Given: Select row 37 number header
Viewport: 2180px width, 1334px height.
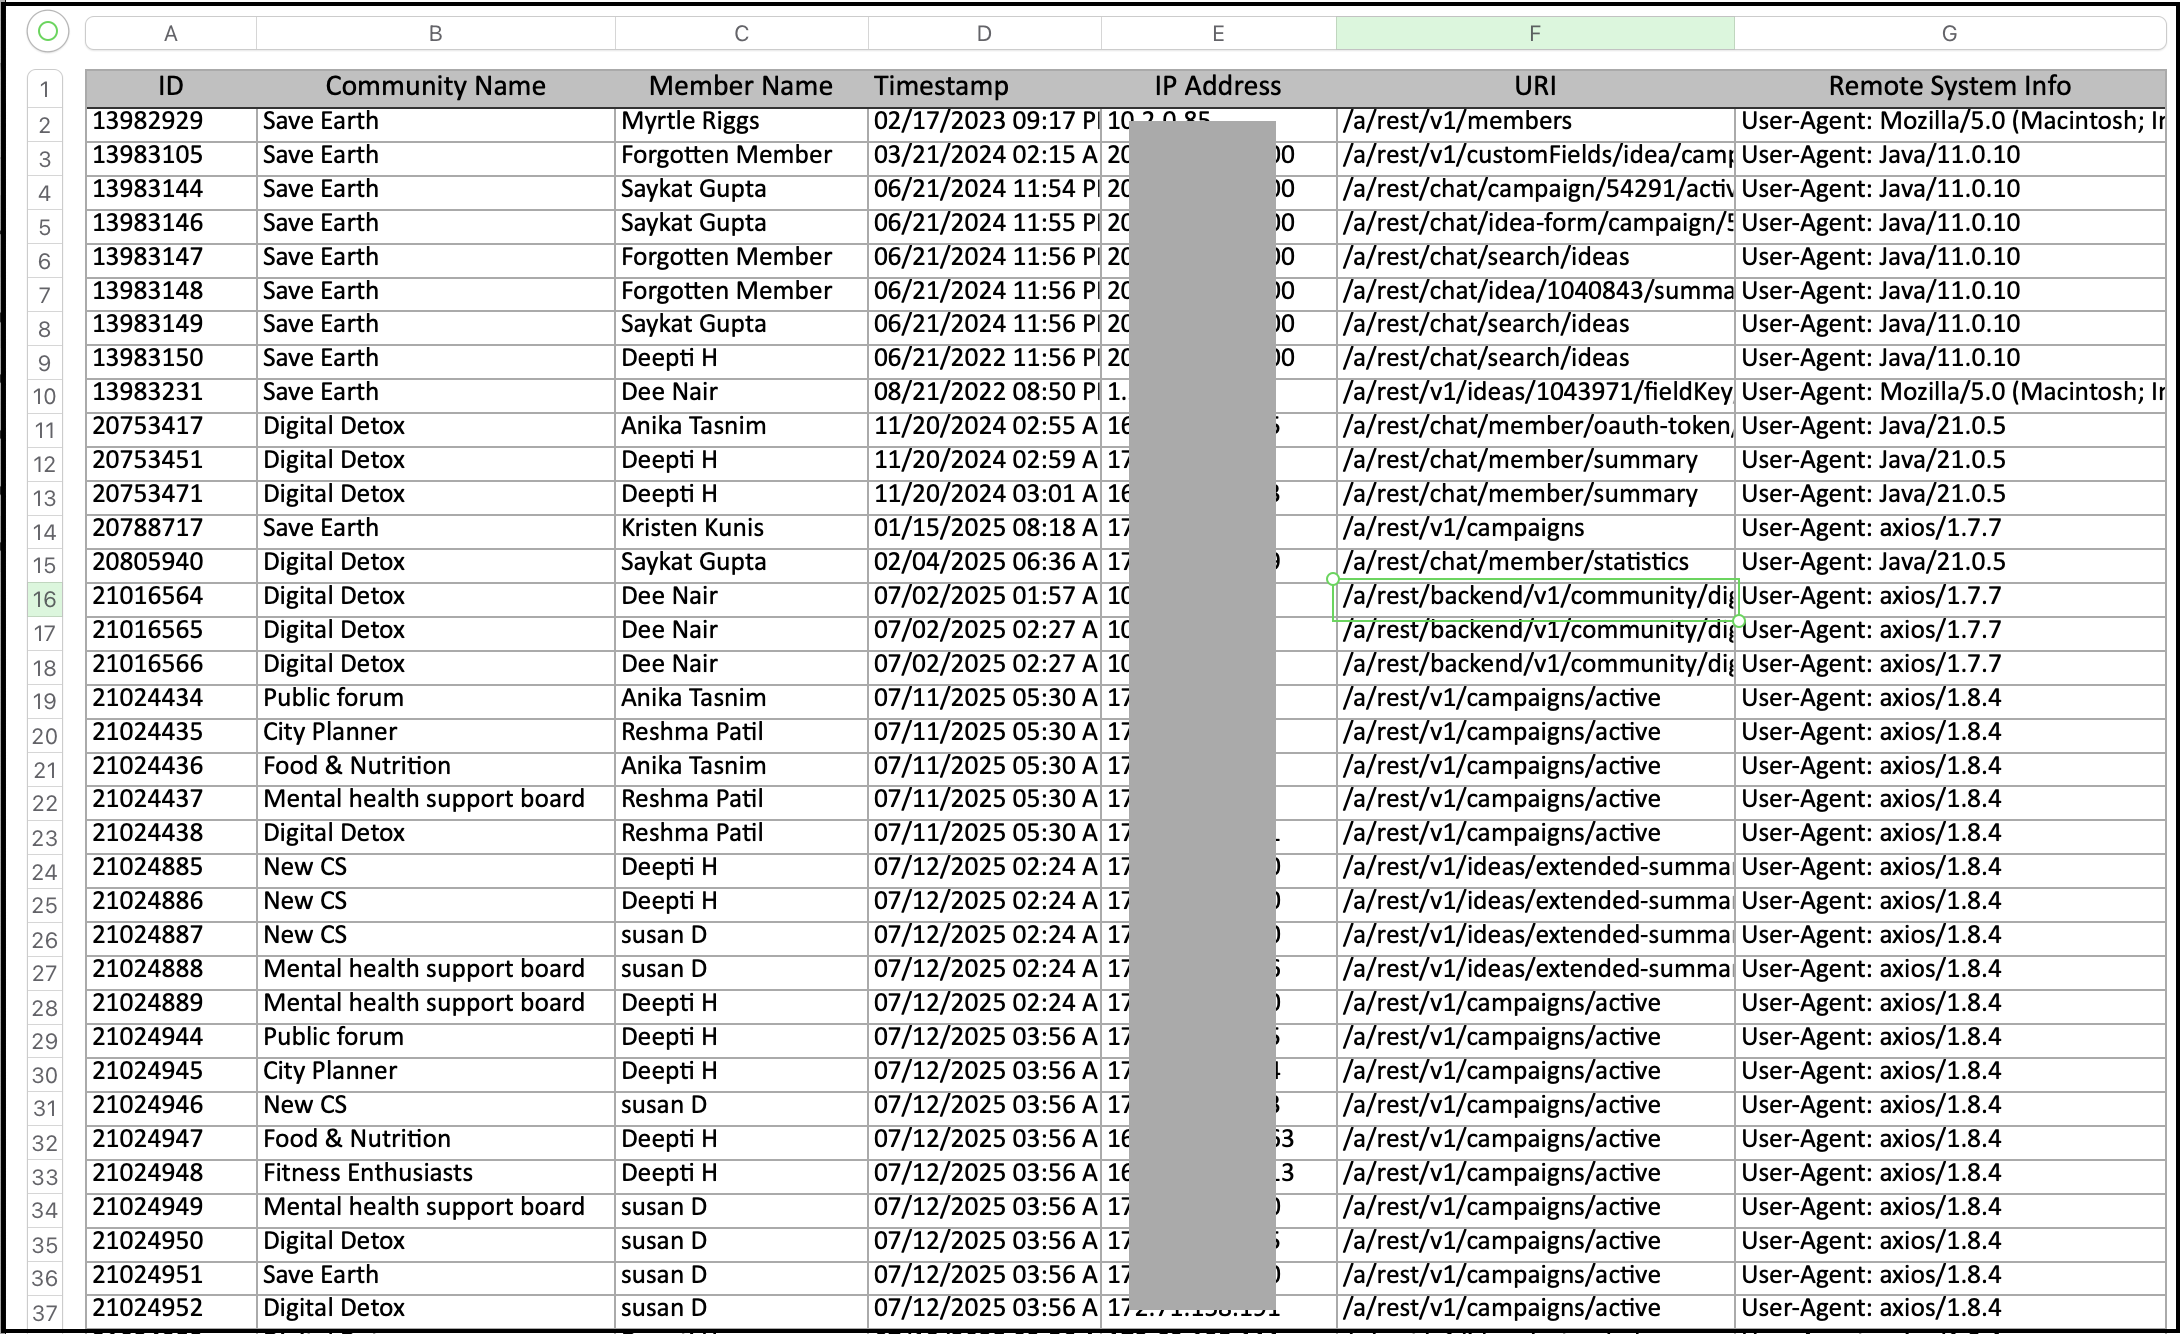Looking at the screenshot, I should pyautogui.click(x=45, y=1312).
